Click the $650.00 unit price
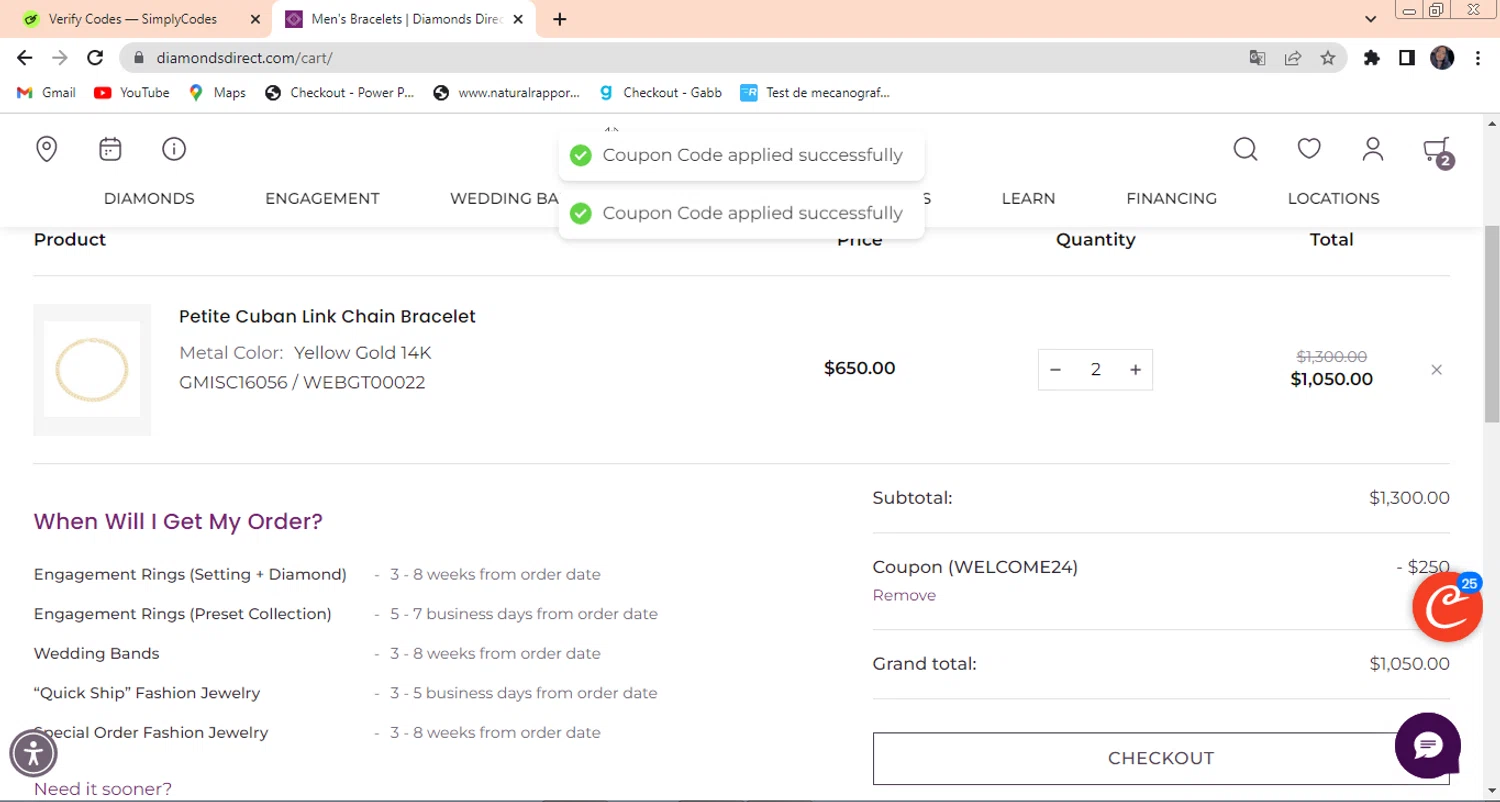 point(859,368)
